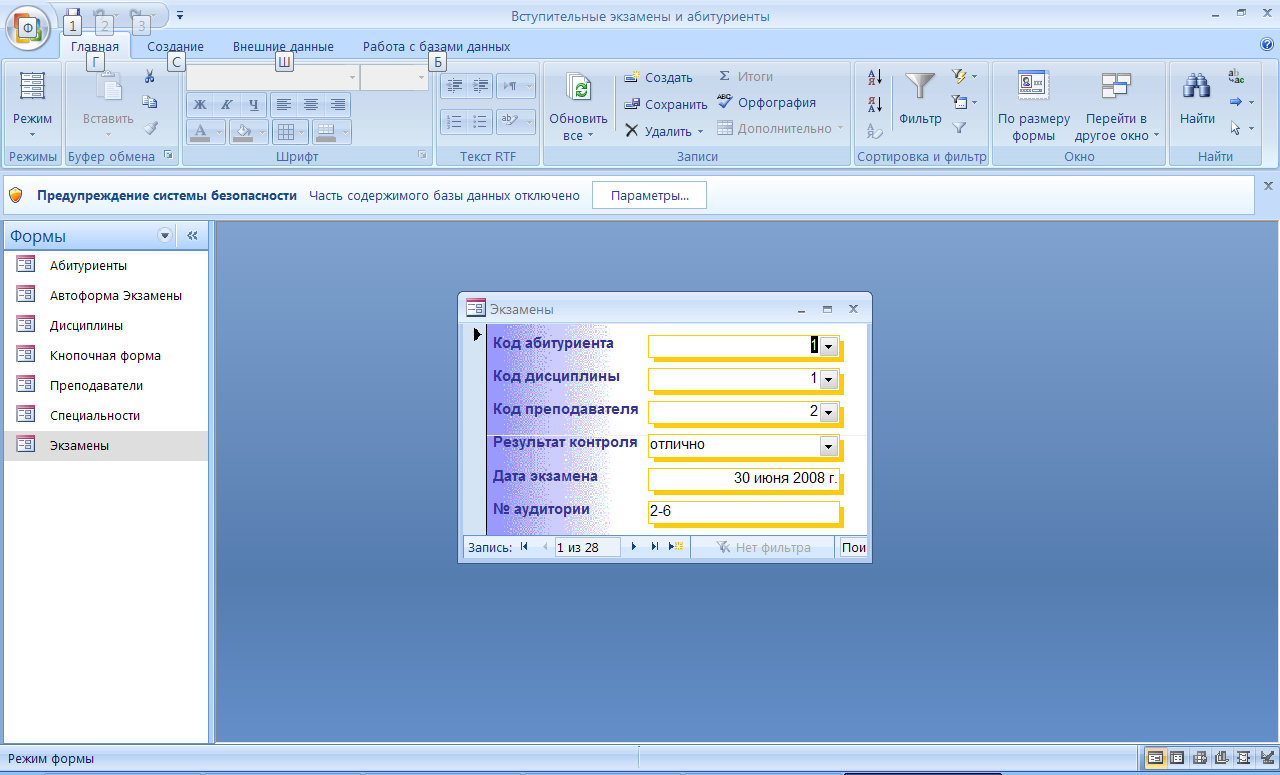This screenshot has height=775, width=1280.
Task: Click the record selector arrow in Экзамены form
Action: point(477,335)
